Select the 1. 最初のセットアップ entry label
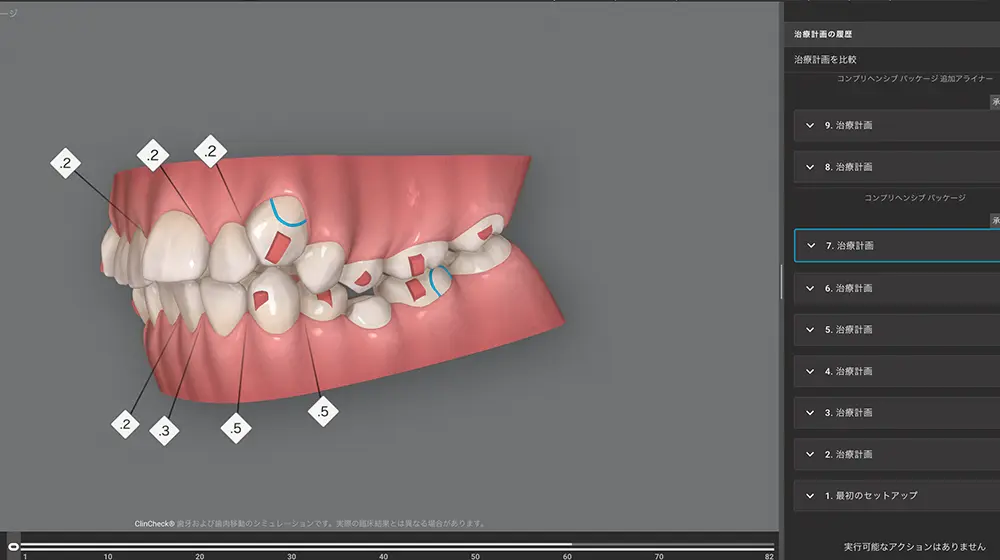Screen dimensions: 1000x560 (x=871, y=495)
